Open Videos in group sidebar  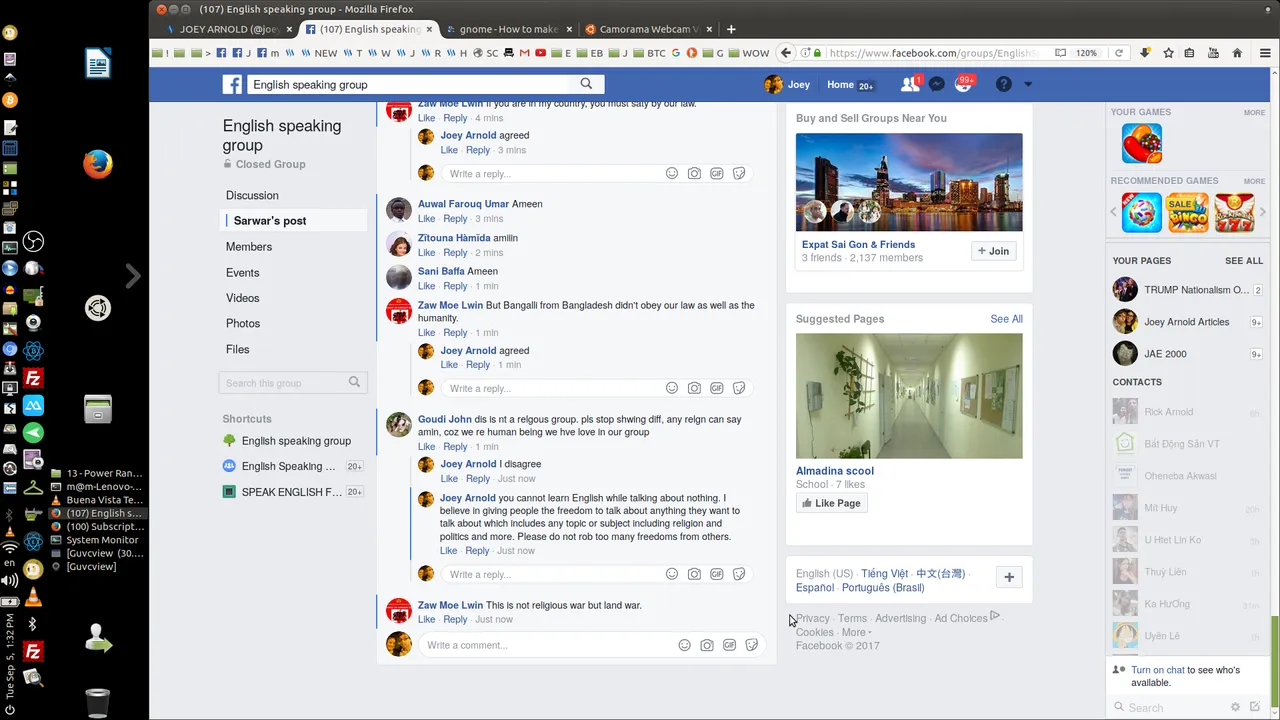click(242, 298)
